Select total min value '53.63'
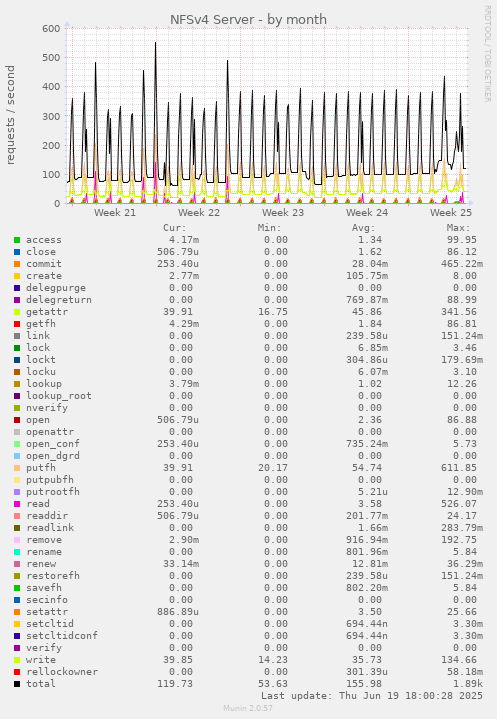 [x=273, y=684]
